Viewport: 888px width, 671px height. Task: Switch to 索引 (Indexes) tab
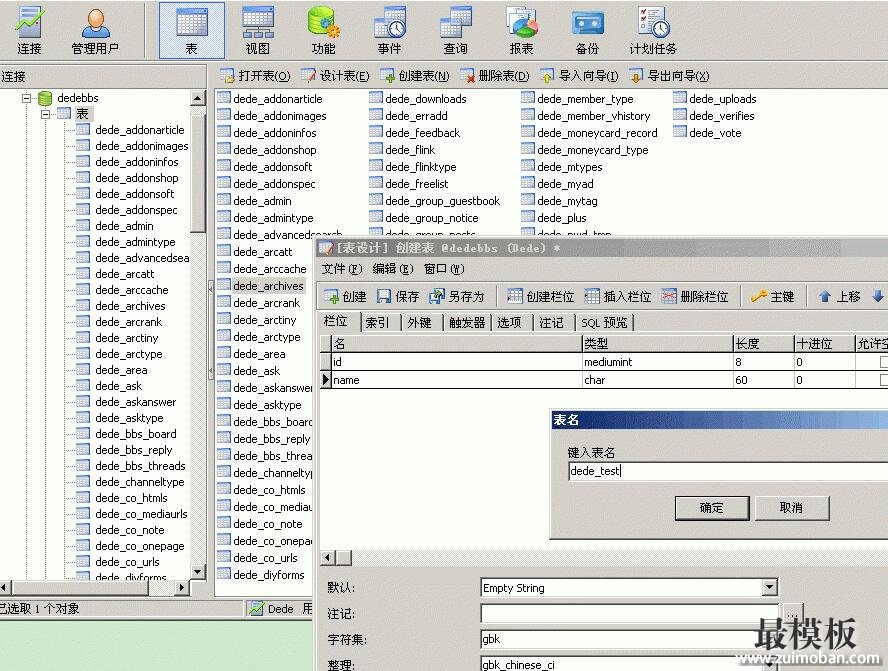(377, 323)
